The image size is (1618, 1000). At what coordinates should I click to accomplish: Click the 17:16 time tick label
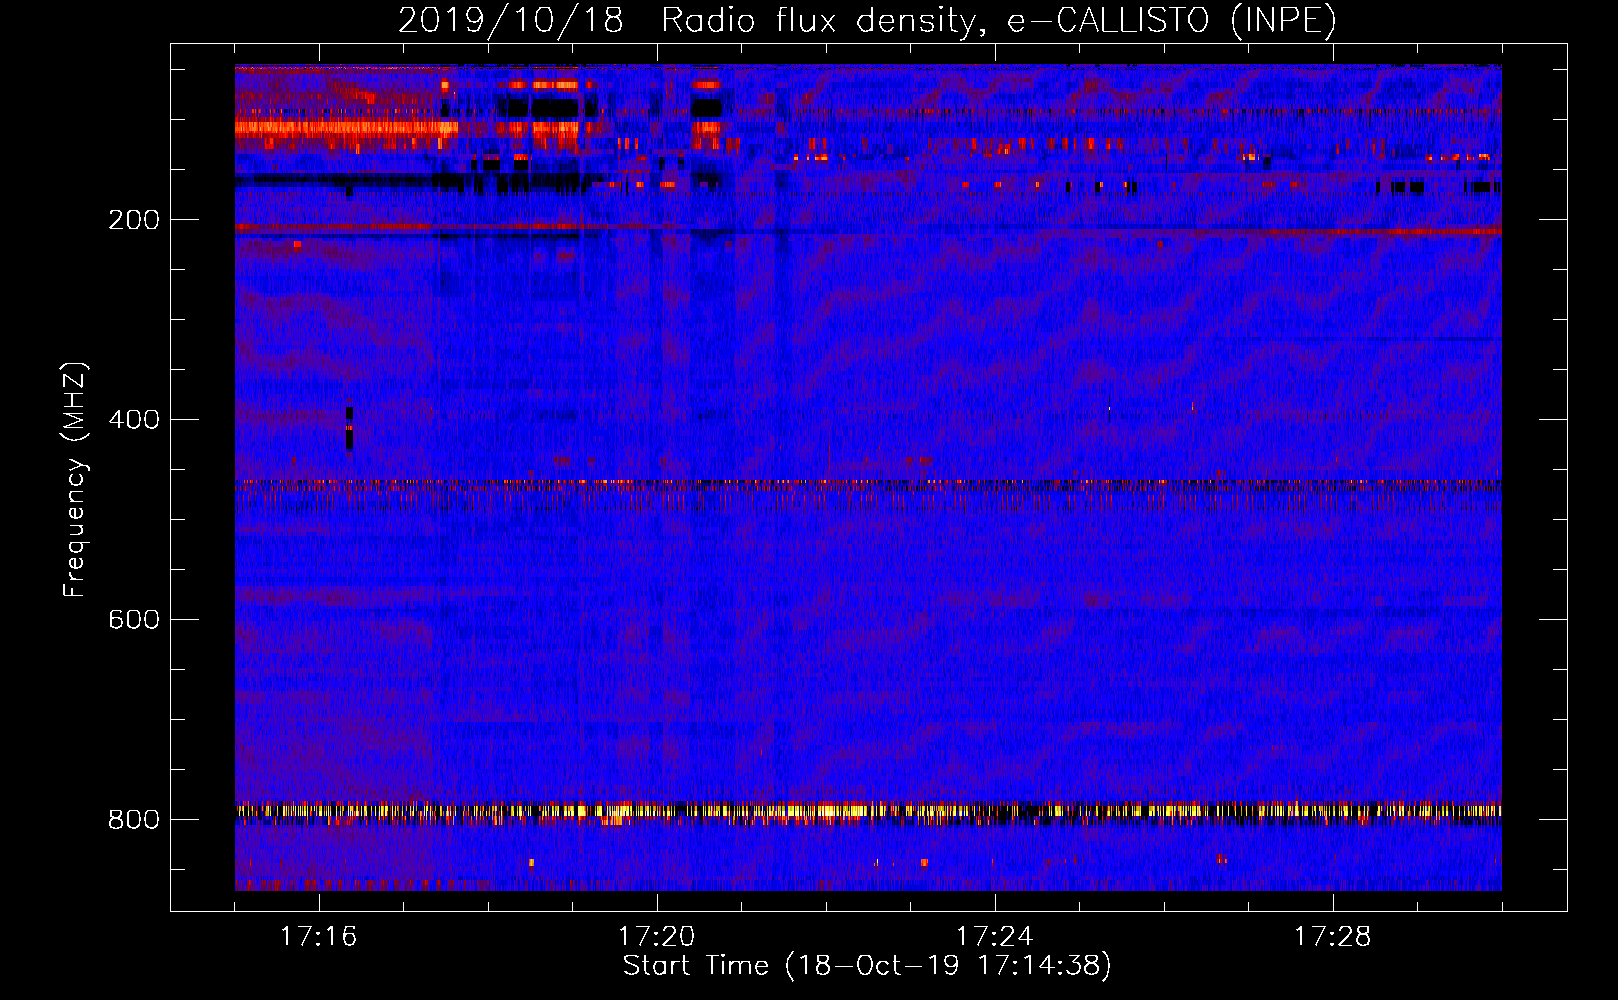(318, 937)
